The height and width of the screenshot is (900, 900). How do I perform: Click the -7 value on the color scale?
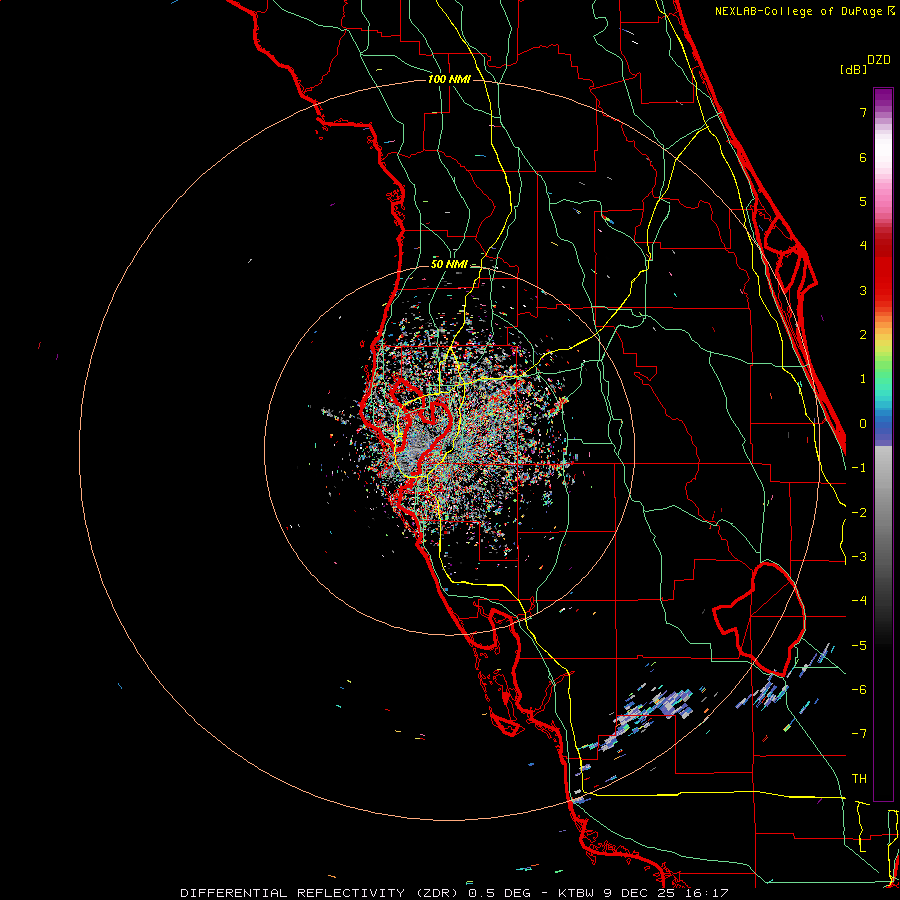click(859, 734)
